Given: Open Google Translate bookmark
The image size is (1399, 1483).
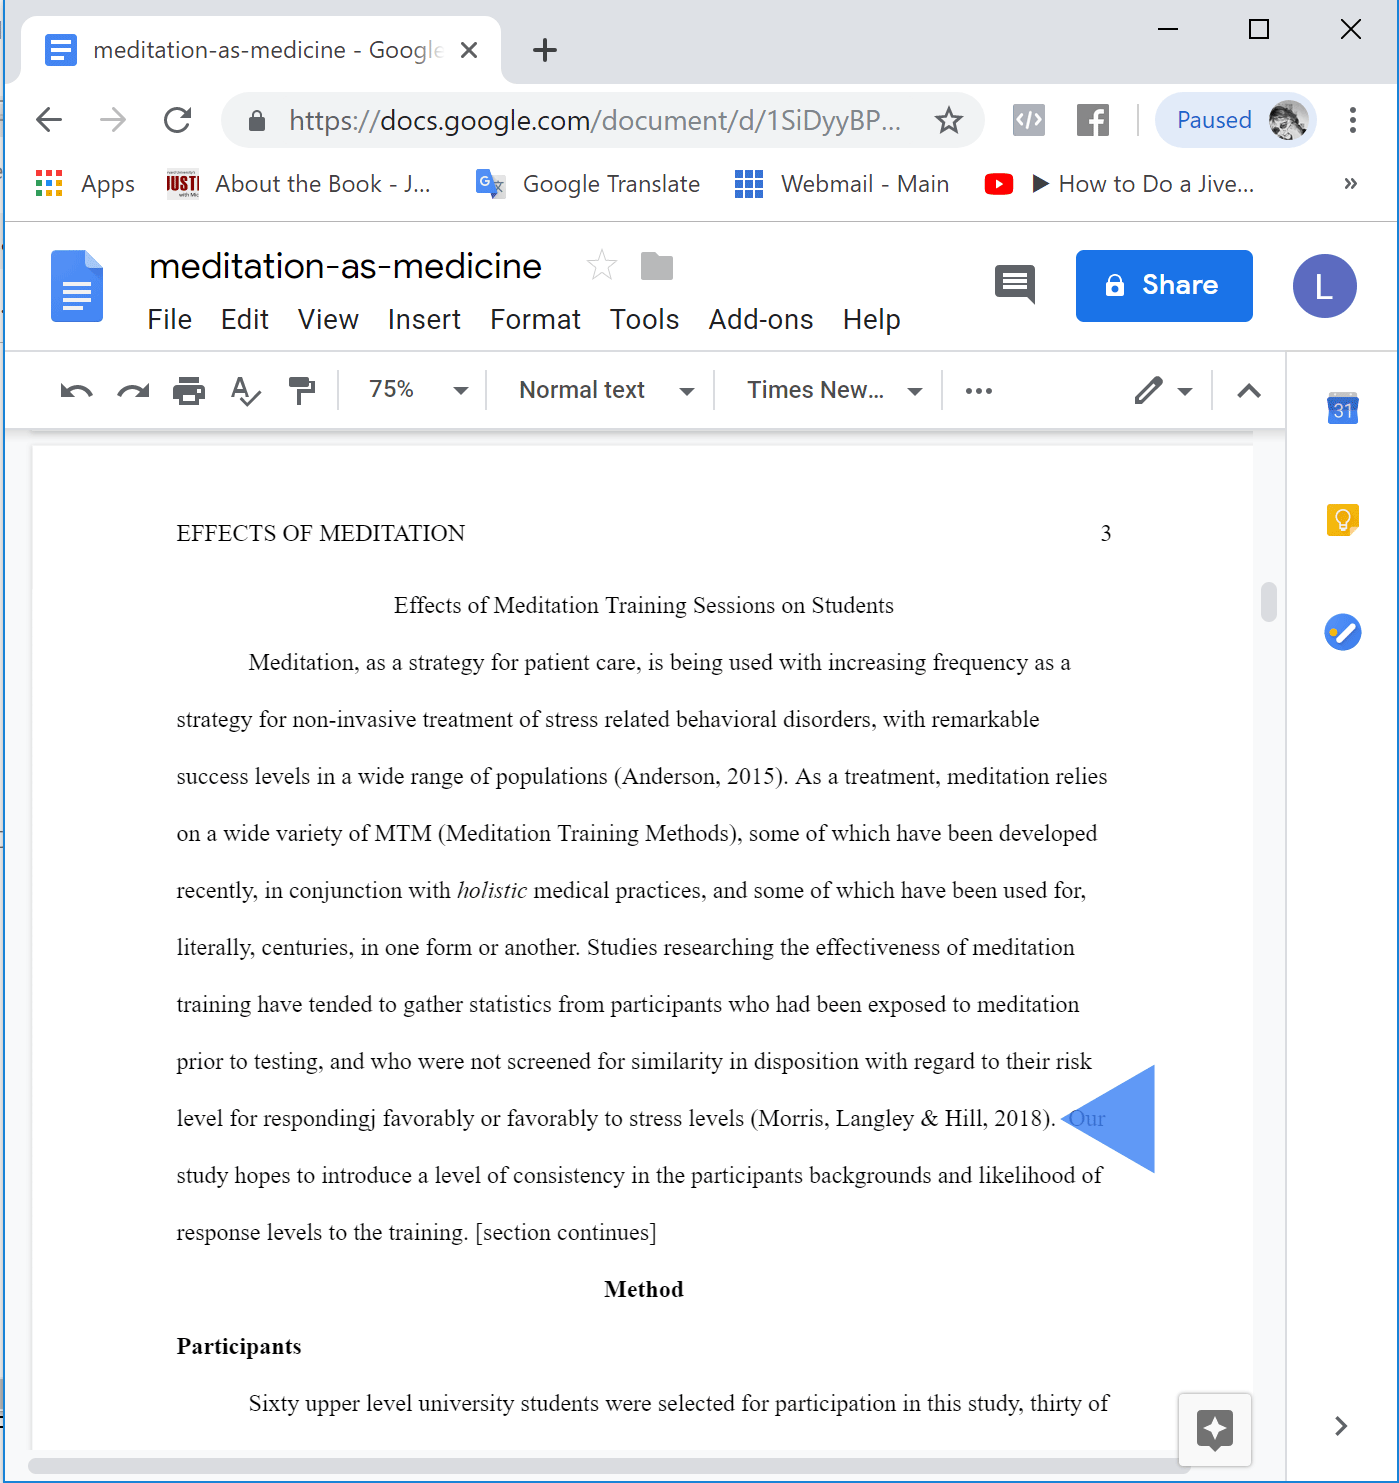Looking at the screenshot, I should [588, 184].
